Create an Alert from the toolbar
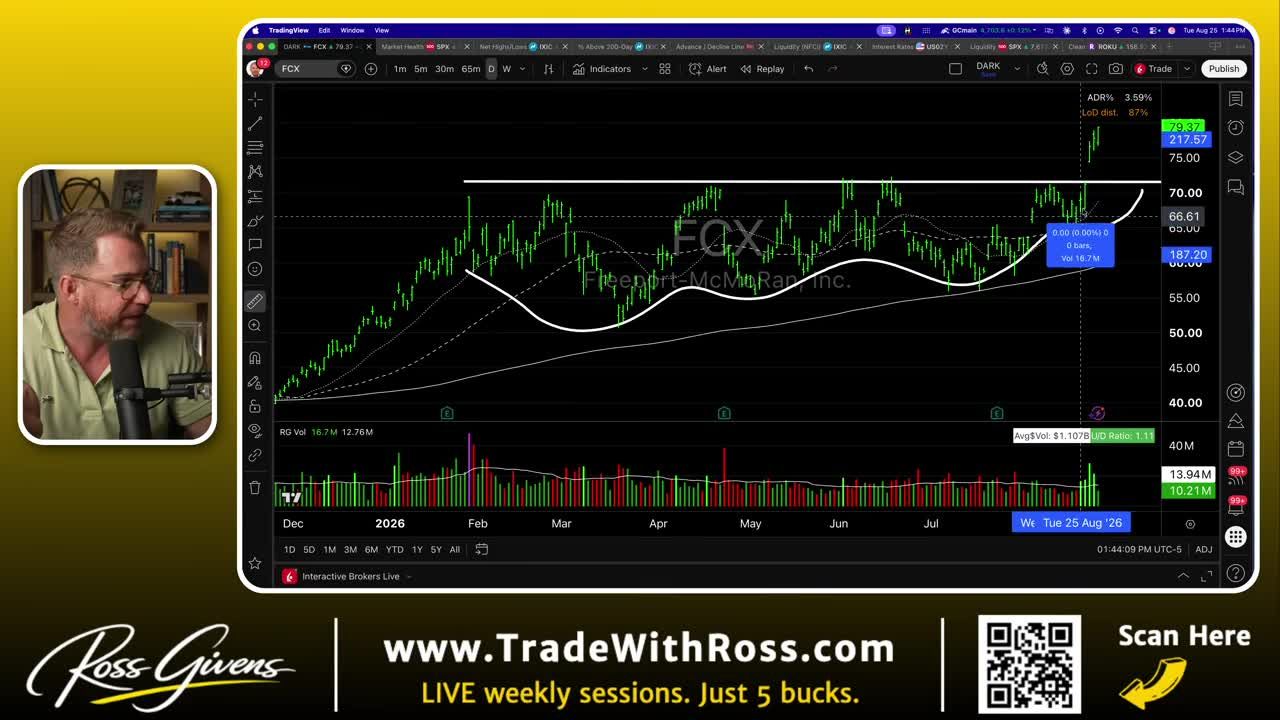The image size is (1280, 720). pyautogui.click(x=708, y=69)
